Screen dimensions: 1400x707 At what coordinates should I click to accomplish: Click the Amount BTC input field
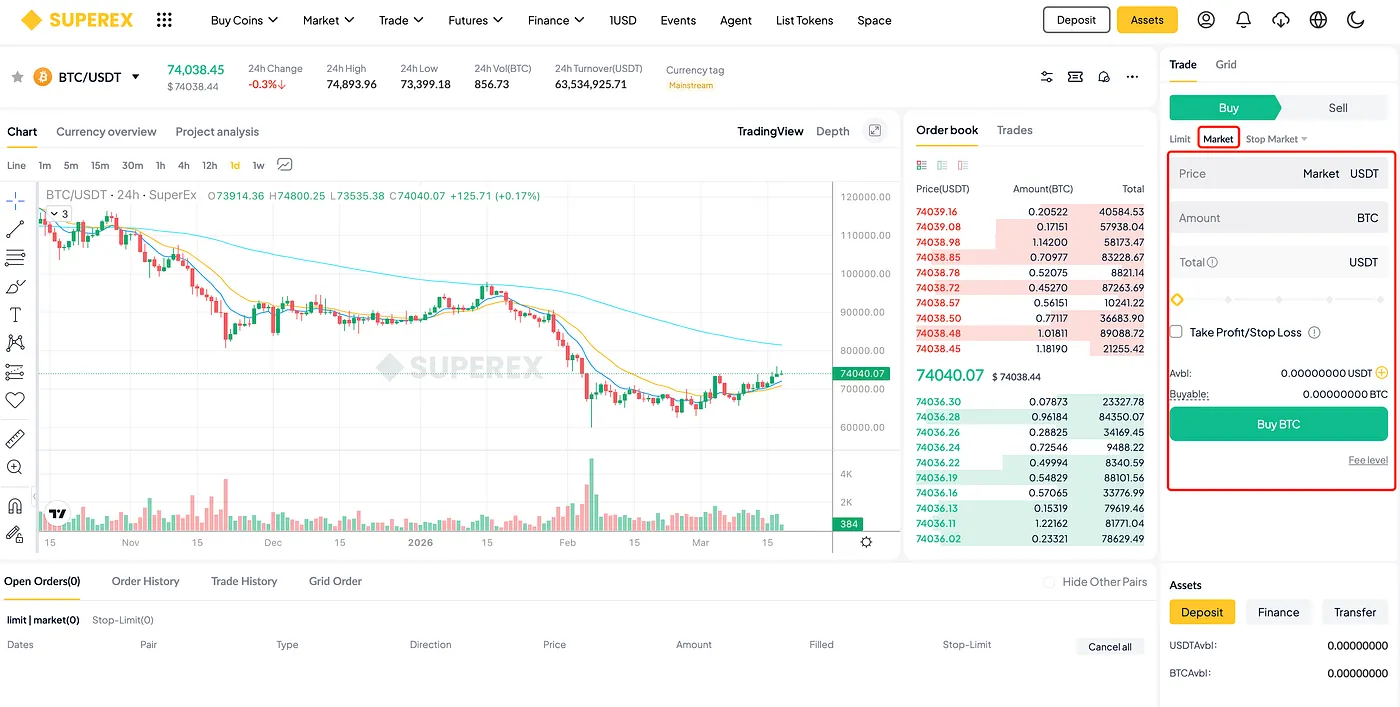1279,218
